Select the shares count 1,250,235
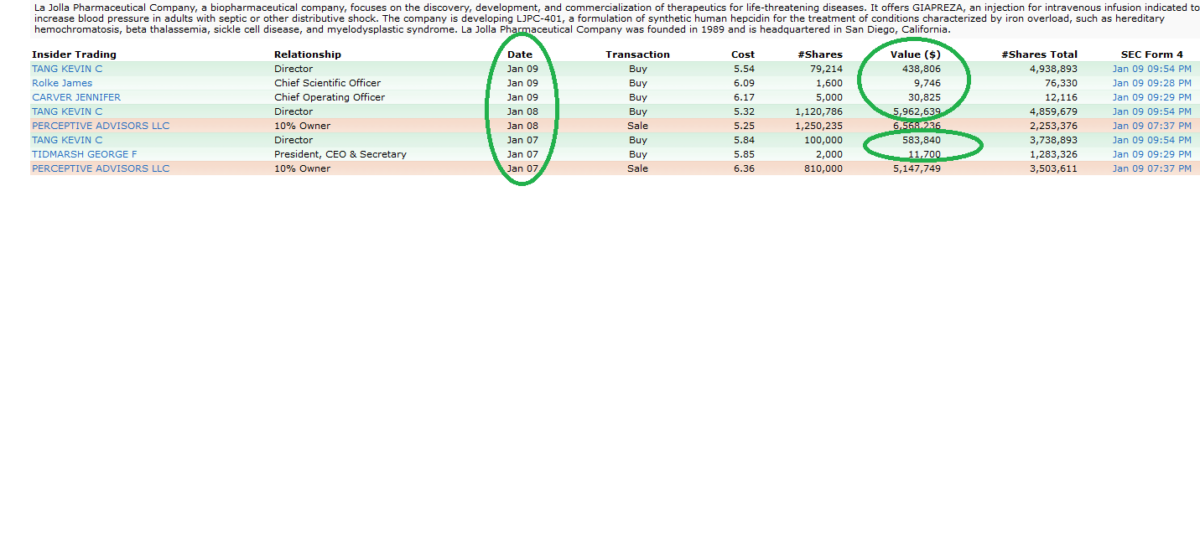The height and width of the screenshot is (543, 1200). 819,126
